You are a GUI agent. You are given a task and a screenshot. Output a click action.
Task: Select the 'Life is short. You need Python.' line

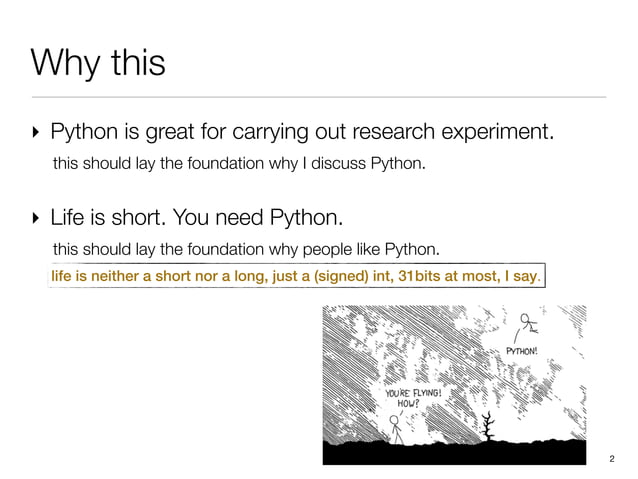[x=197, y=217]
